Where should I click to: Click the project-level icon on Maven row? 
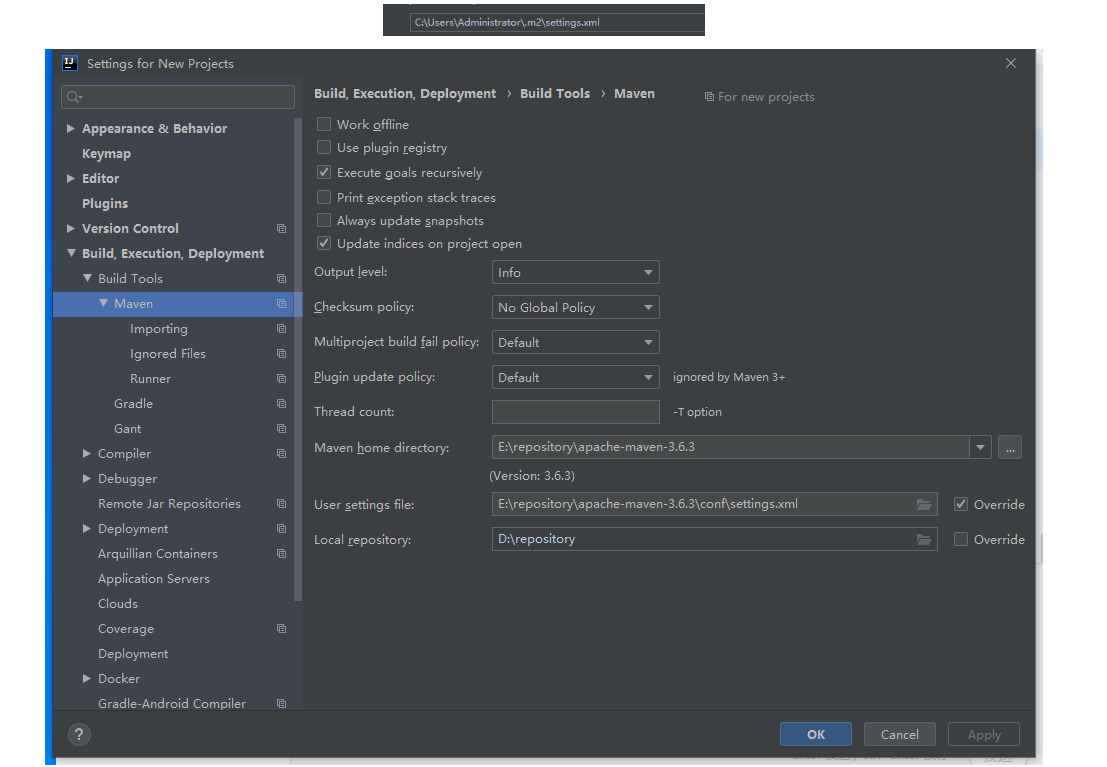282,304
